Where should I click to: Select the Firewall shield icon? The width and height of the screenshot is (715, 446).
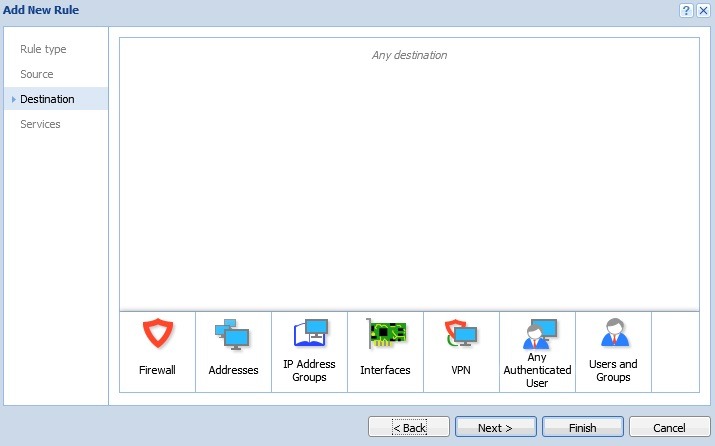coord(157,334)
